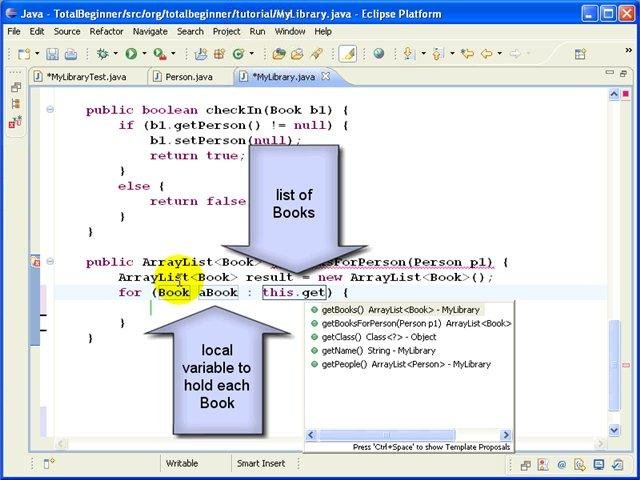Click the restore view icon in left sidebar
Image resolution: width=640 pixels, height=480 pixels.
point(16,87)
